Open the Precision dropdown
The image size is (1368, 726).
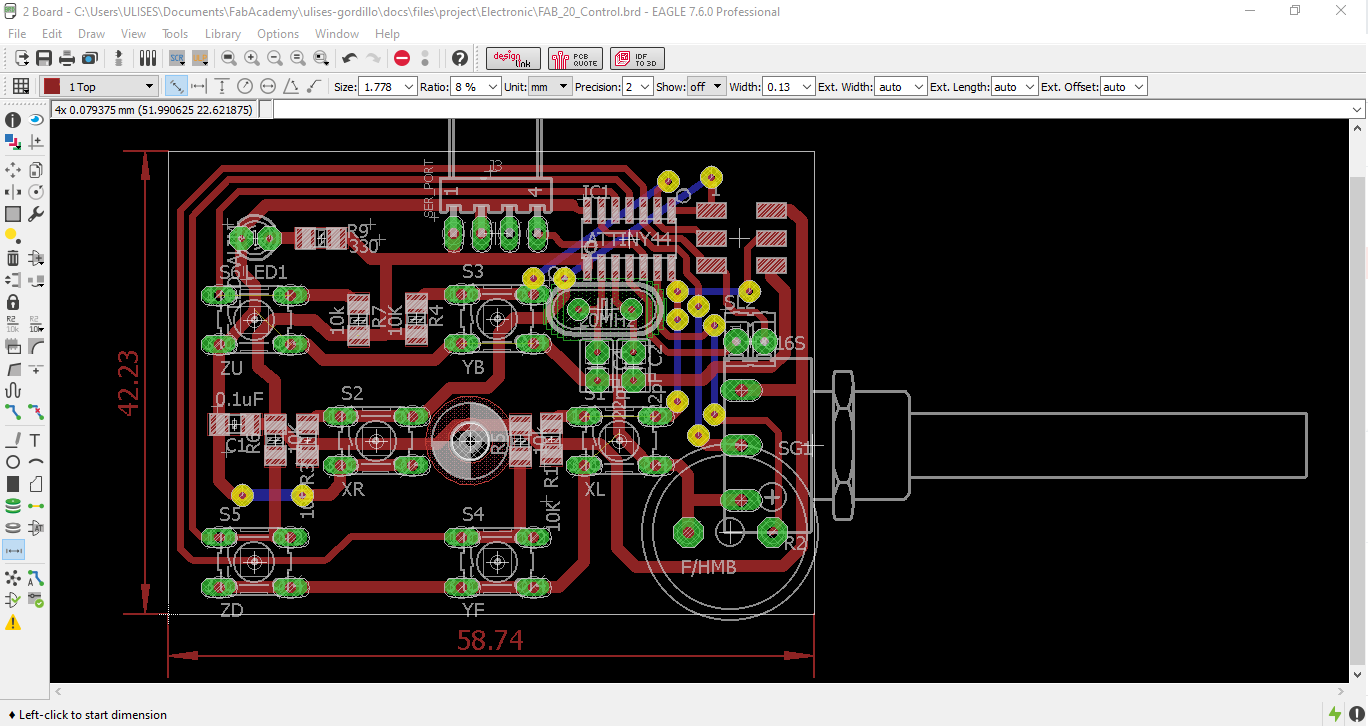638,87
